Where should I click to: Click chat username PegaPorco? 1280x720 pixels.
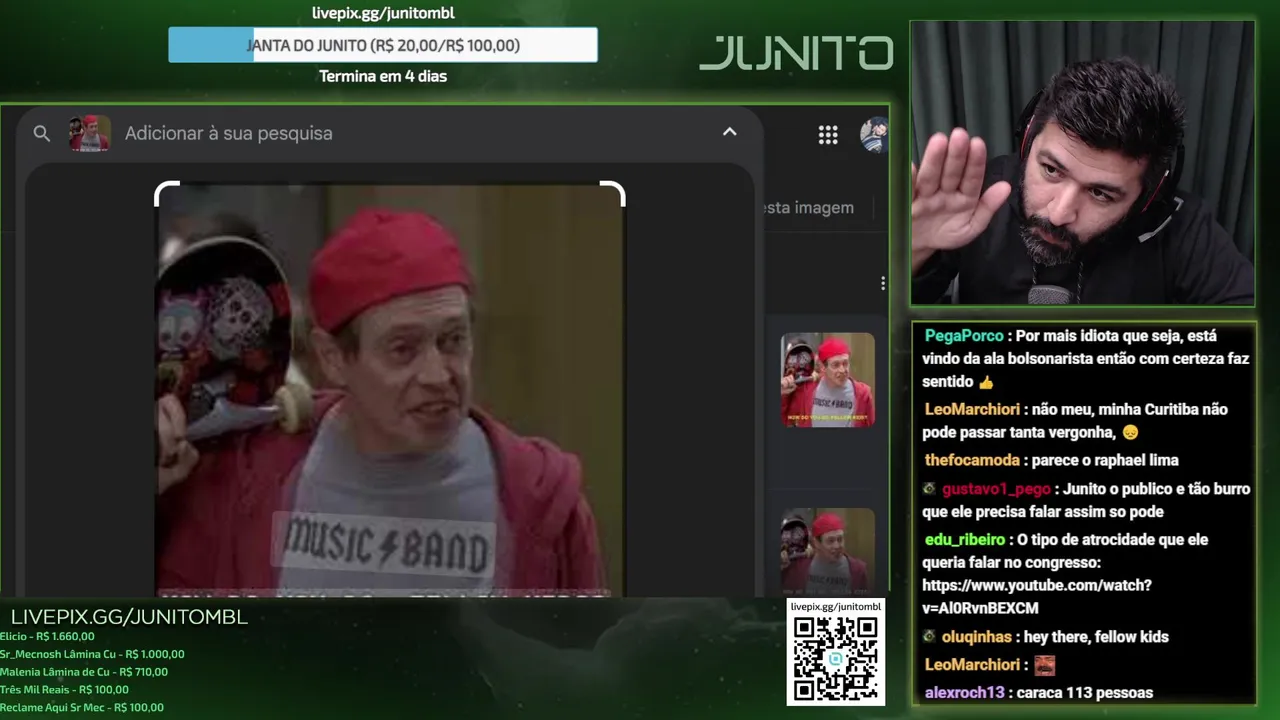tap(964, 336)
